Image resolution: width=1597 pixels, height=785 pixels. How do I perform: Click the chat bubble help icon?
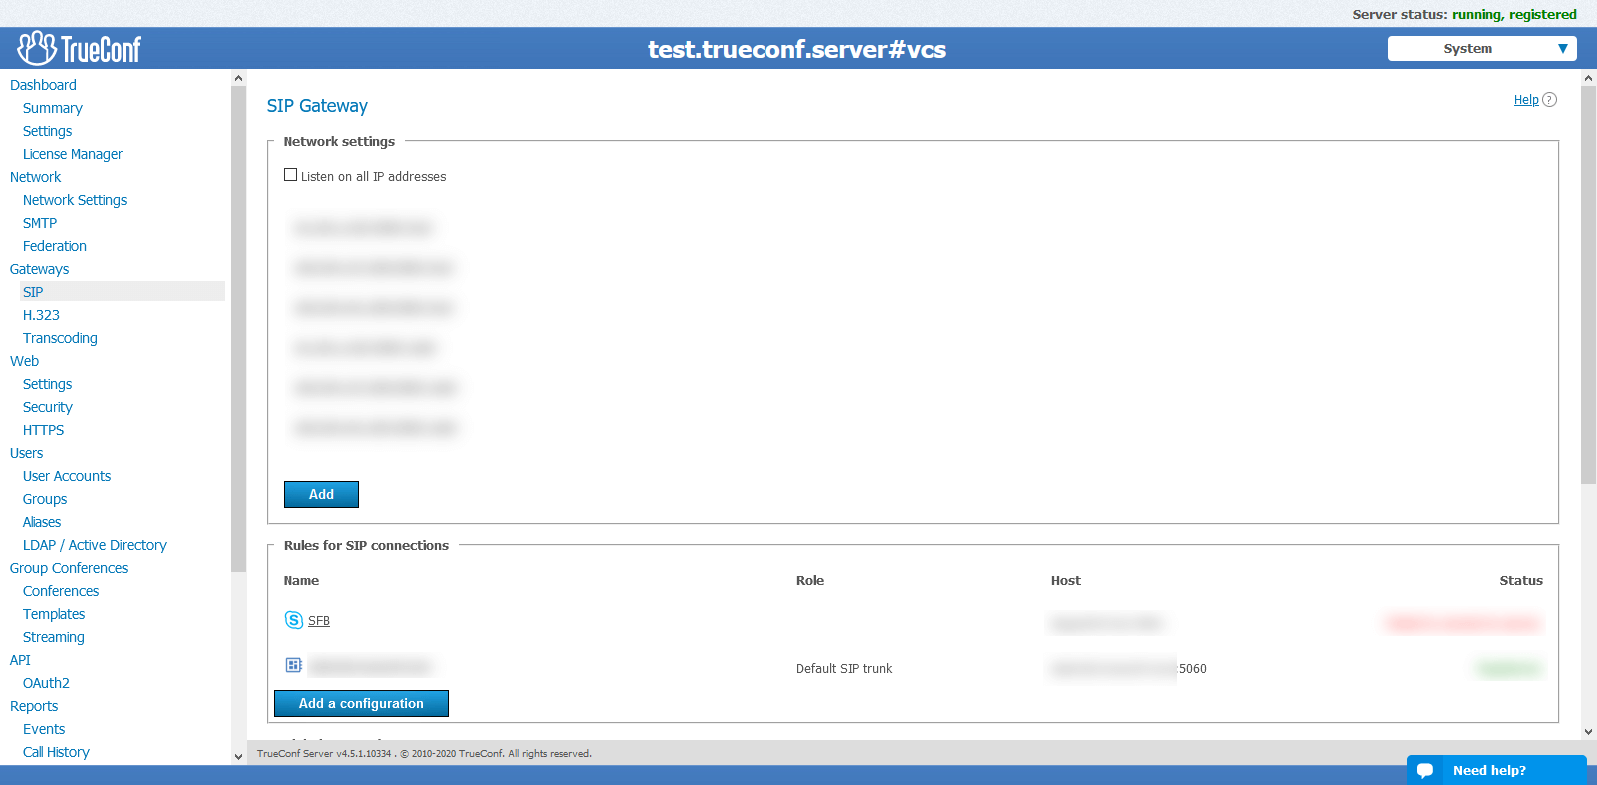[1425, 770]
